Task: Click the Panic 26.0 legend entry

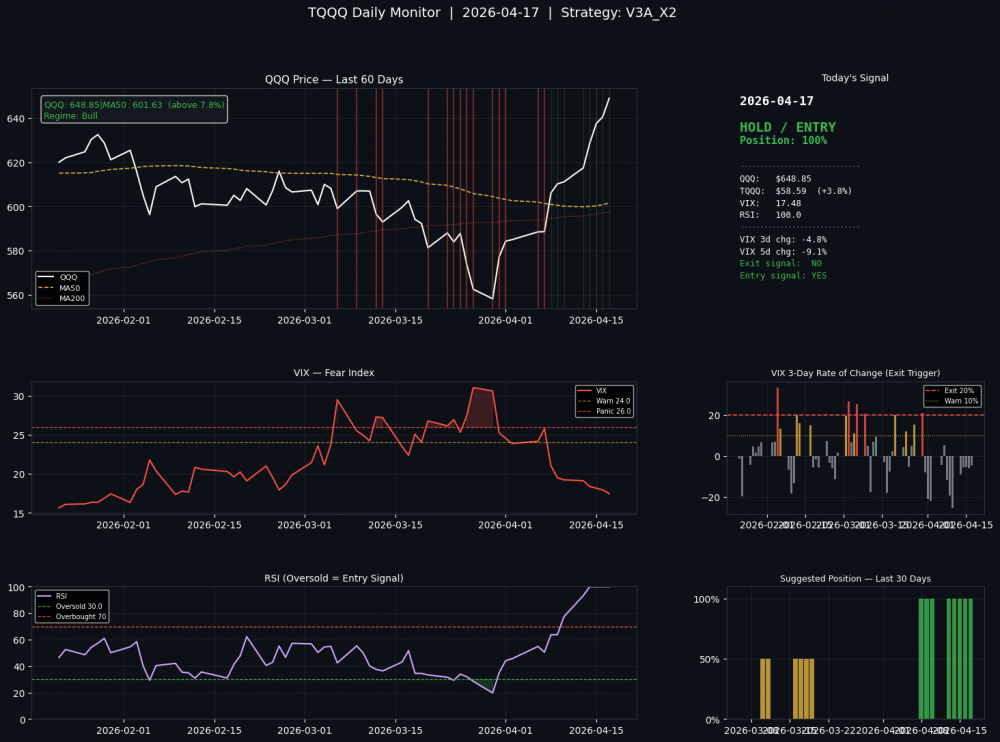Action: tap(614, 411)
